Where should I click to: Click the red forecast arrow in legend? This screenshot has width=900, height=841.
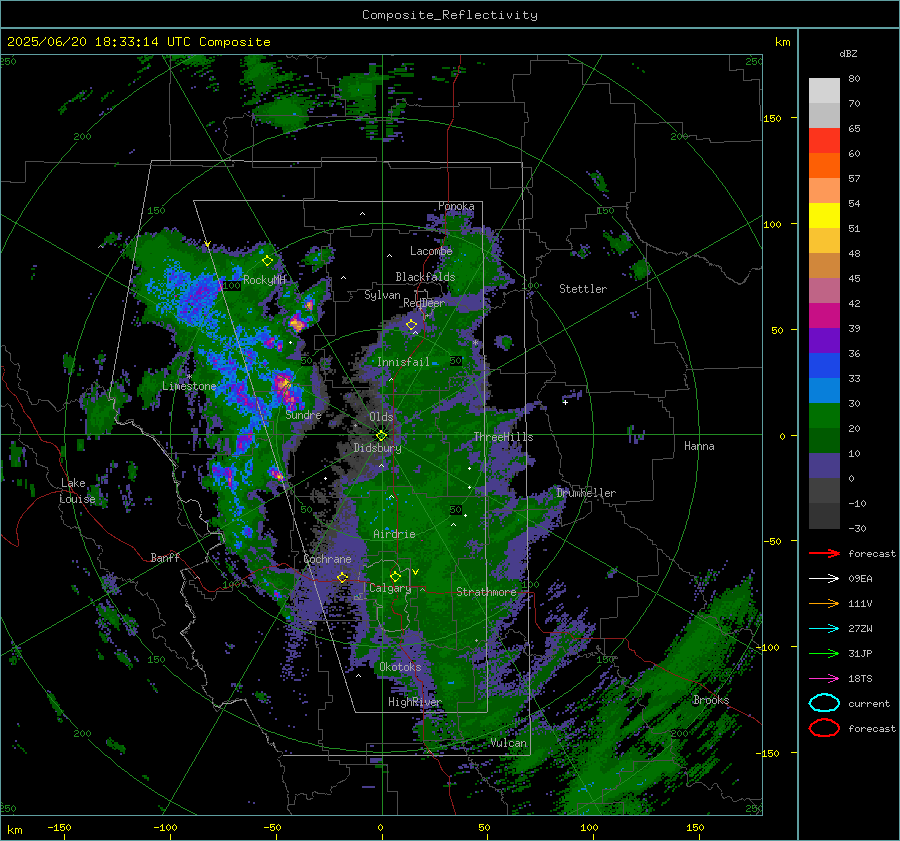824,553
